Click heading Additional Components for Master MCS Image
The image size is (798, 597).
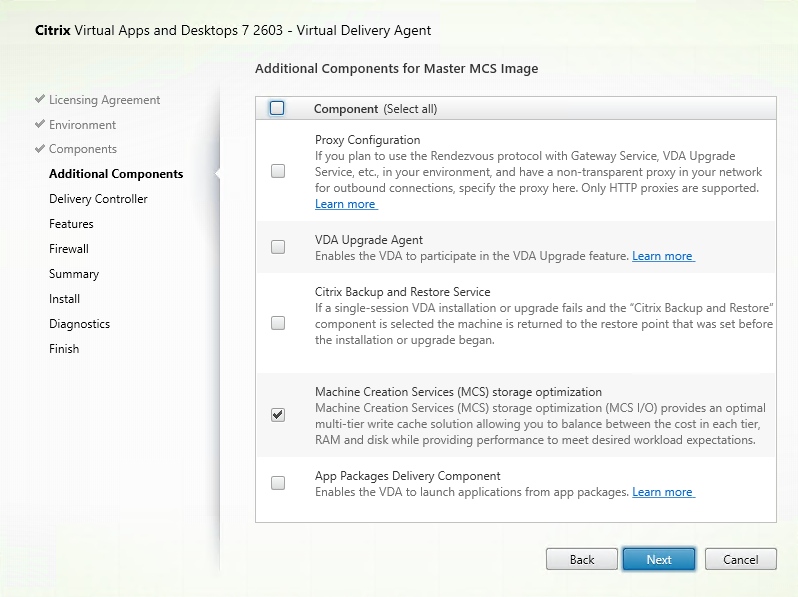tap(396, 69)
